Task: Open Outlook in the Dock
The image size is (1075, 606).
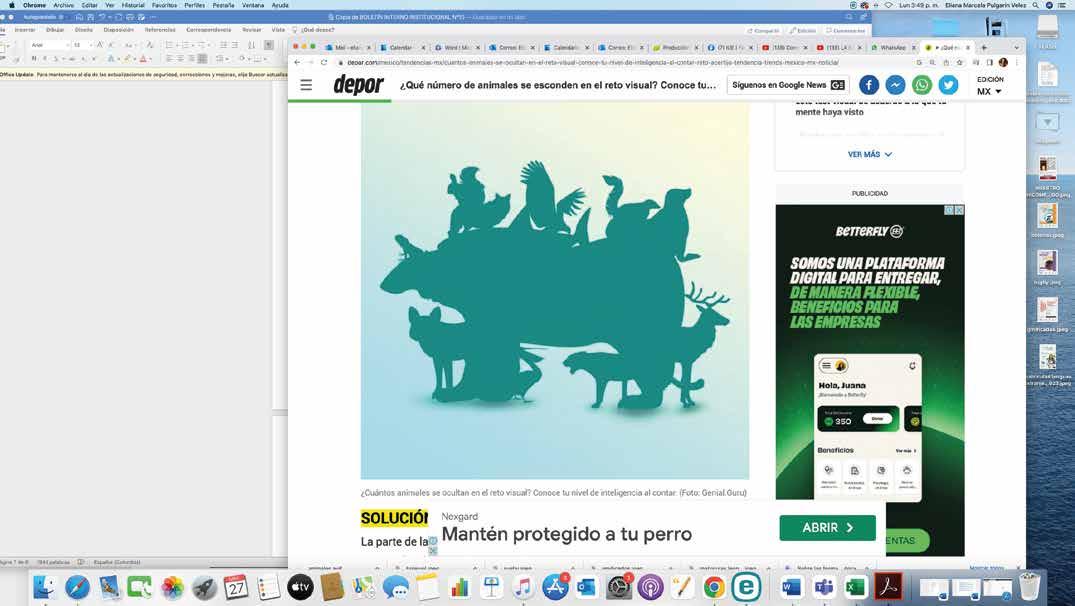Action: click(x=586, y=587)
